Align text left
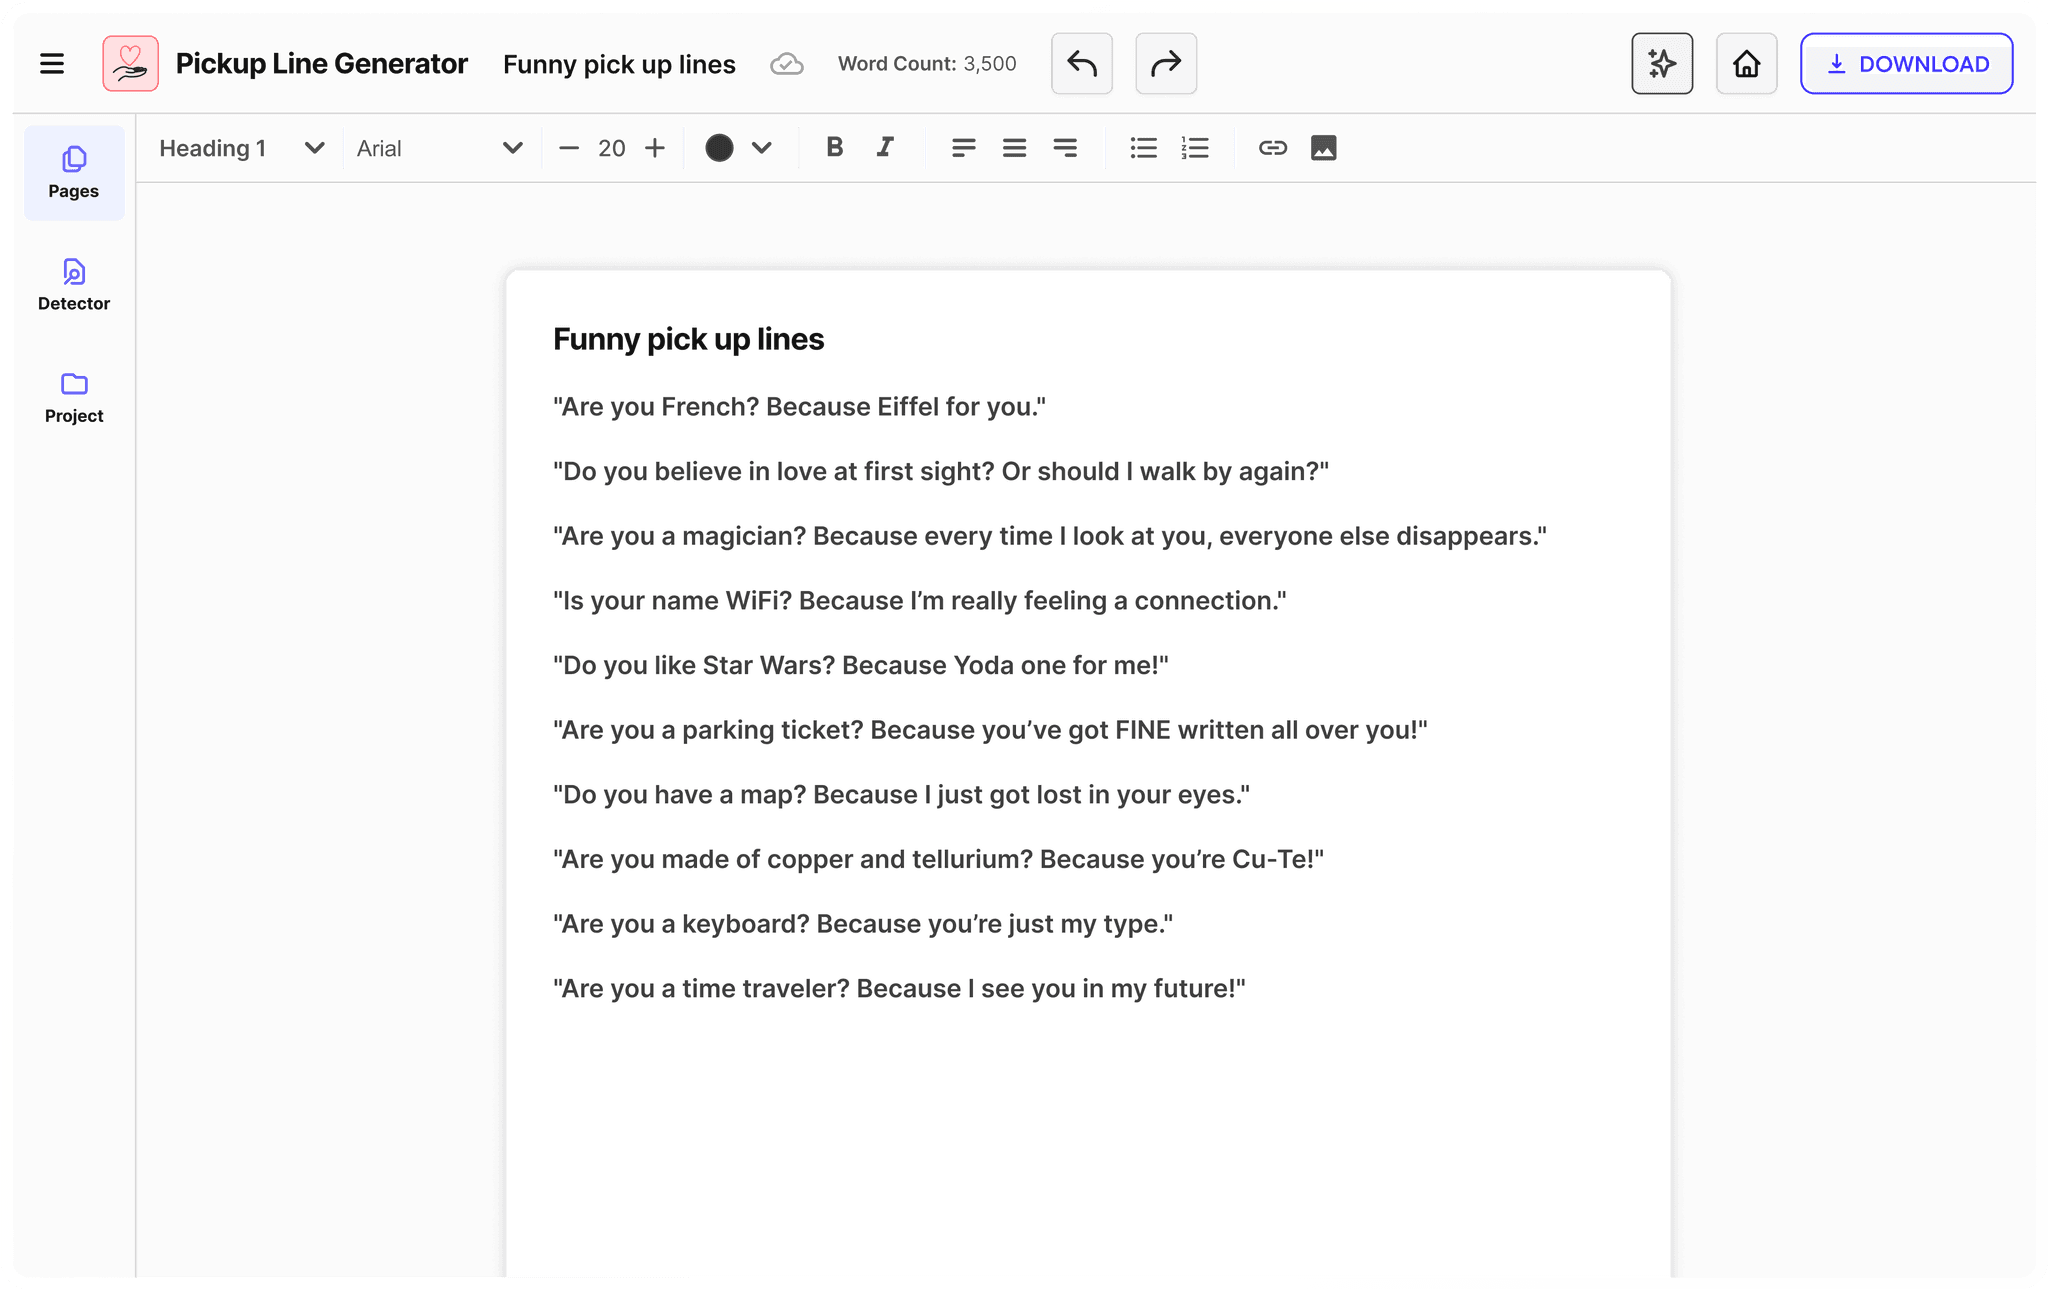 [x=964, y=148]
